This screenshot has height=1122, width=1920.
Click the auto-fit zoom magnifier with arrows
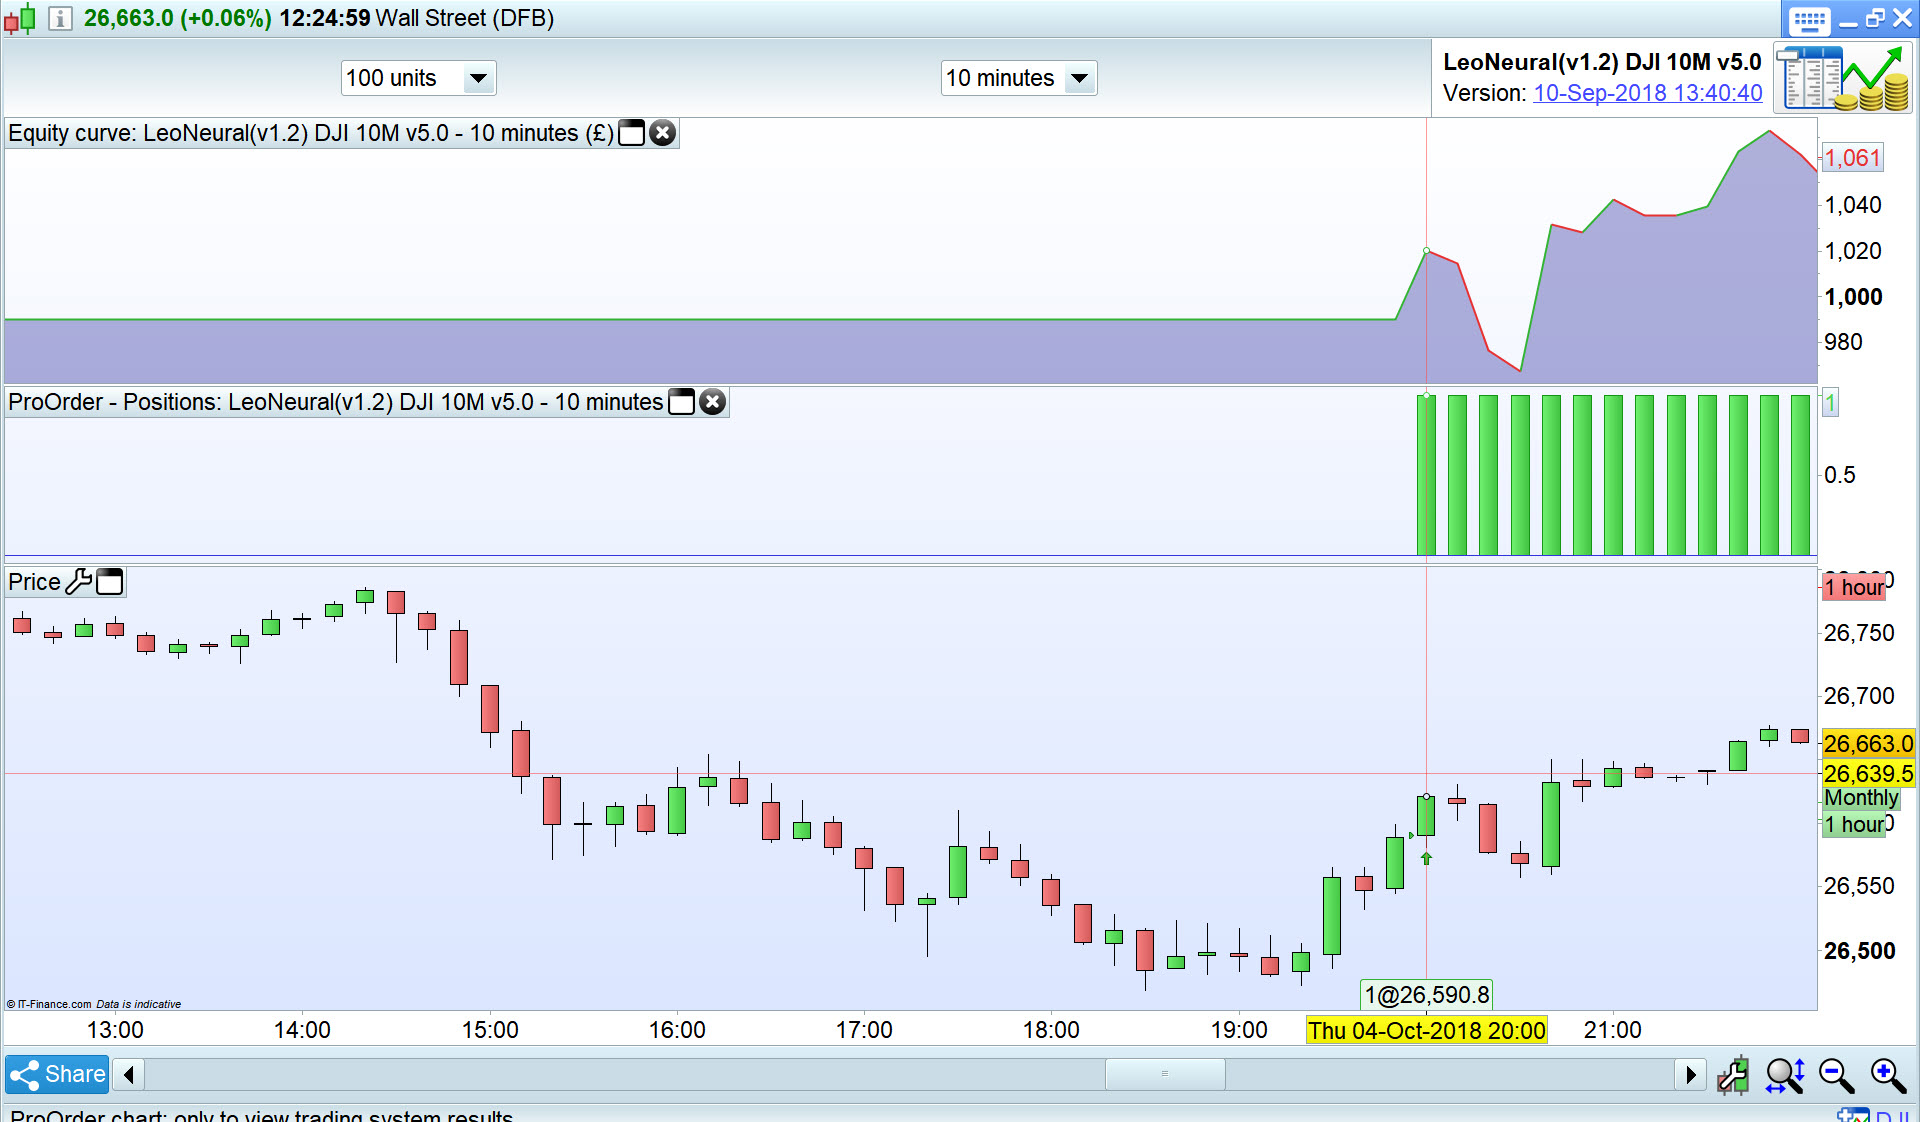[1784, 1075]
